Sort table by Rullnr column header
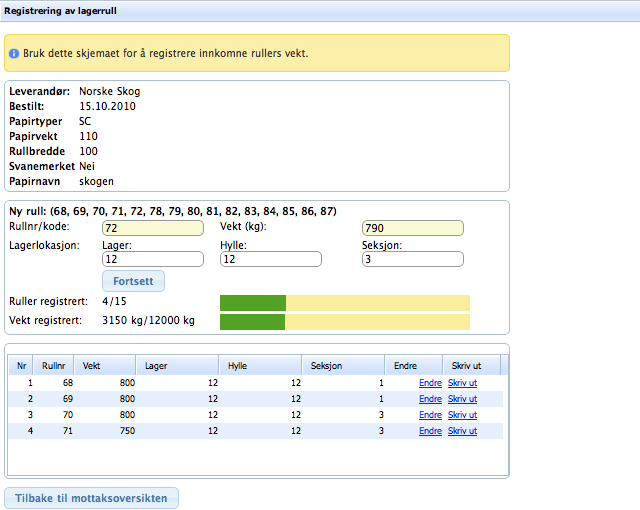Viewport: 640px width, 510px height. [x=54, y=366]
